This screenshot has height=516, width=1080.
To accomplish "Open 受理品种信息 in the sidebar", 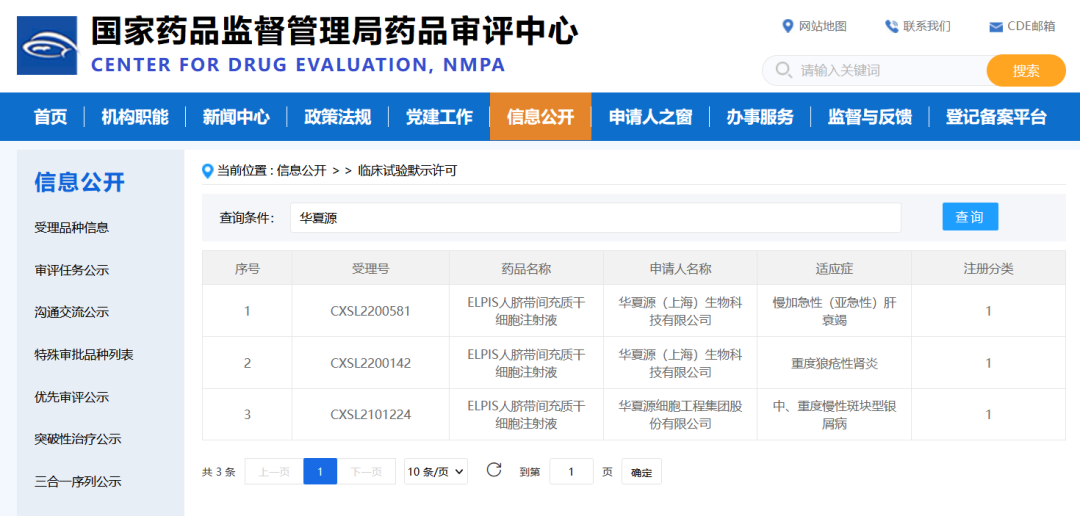I will point(72,227).
